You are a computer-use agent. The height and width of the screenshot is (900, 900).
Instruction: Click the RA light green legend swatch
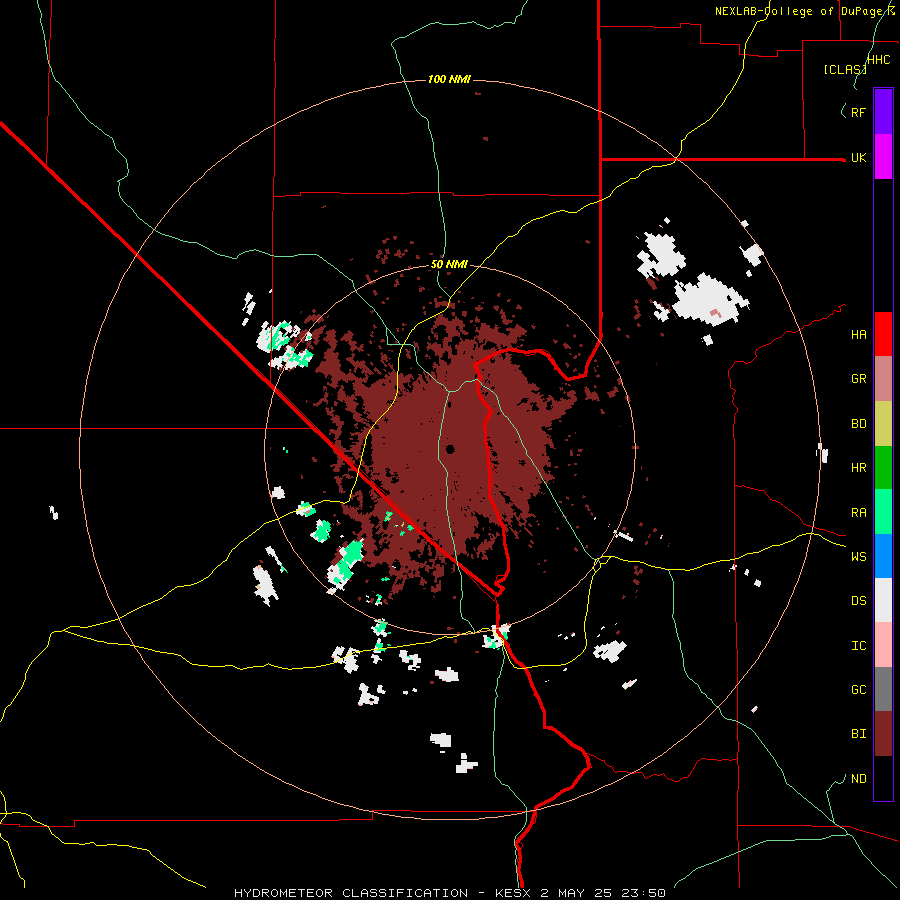click(x=883, y=512)
